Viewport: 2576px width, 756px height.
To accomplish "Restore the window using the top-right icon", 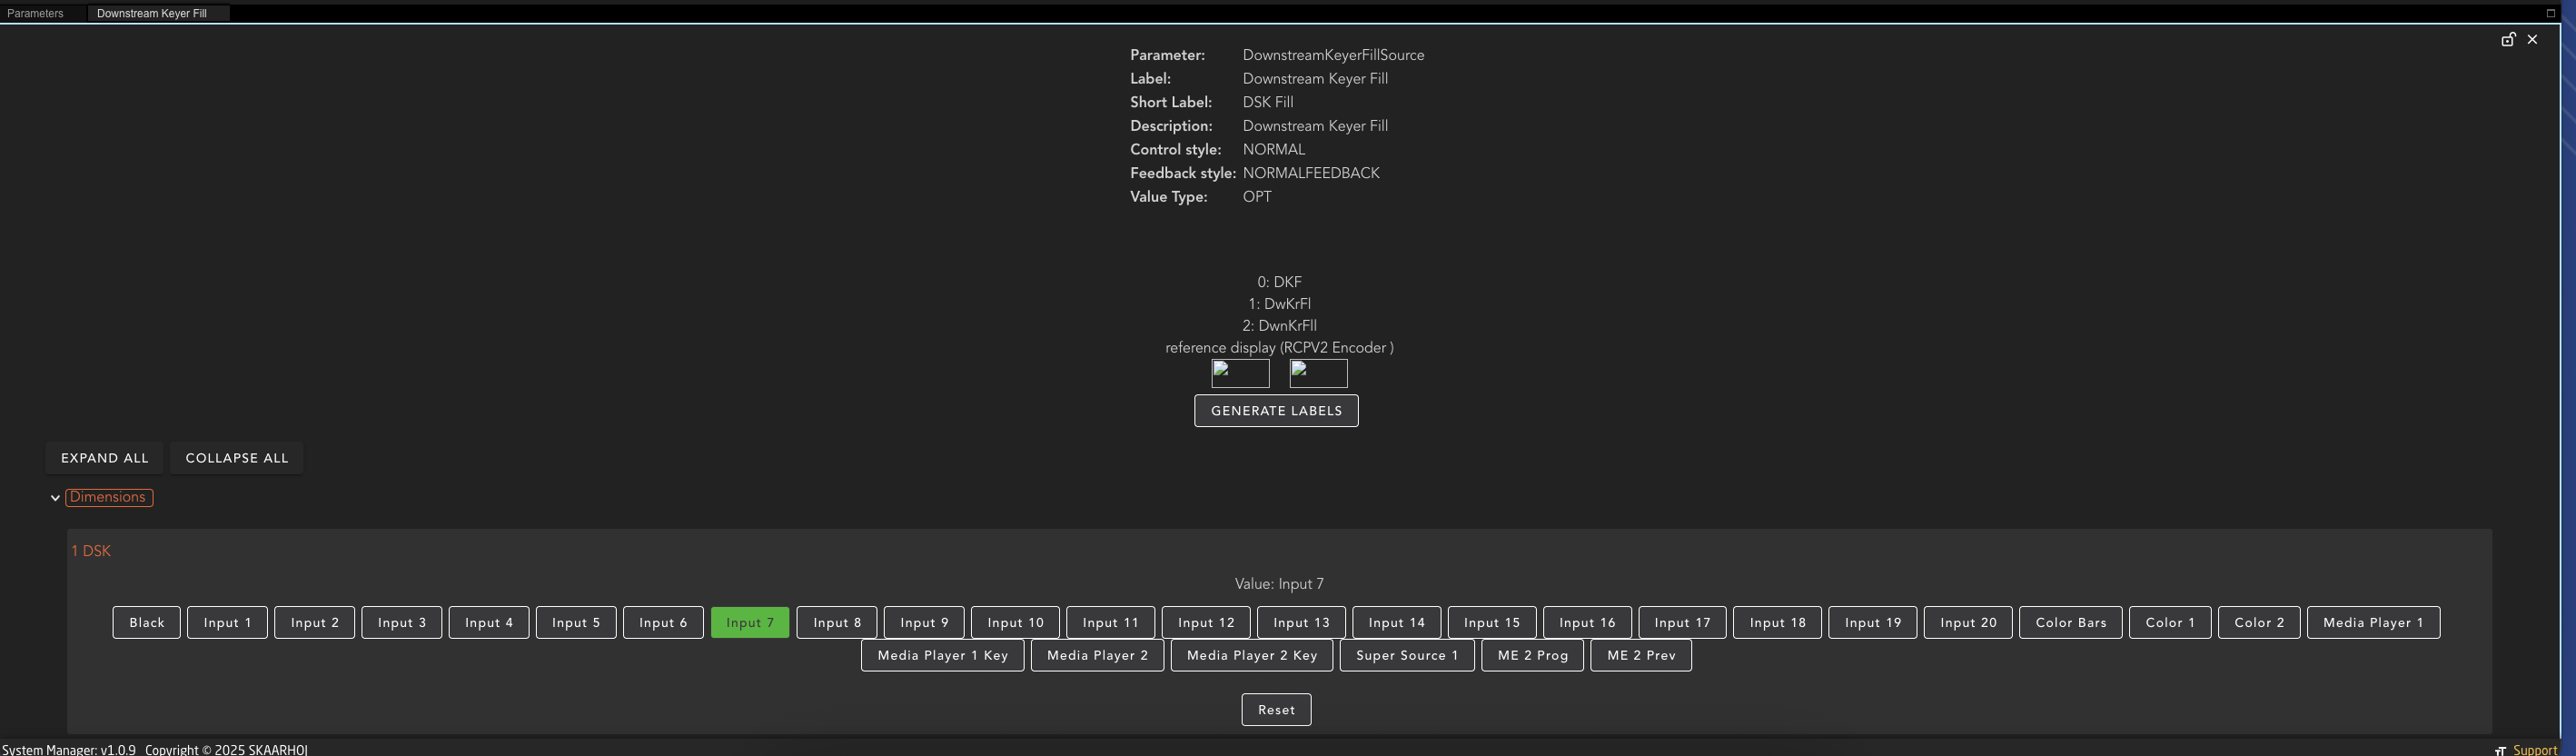I will pos(2550,13).
